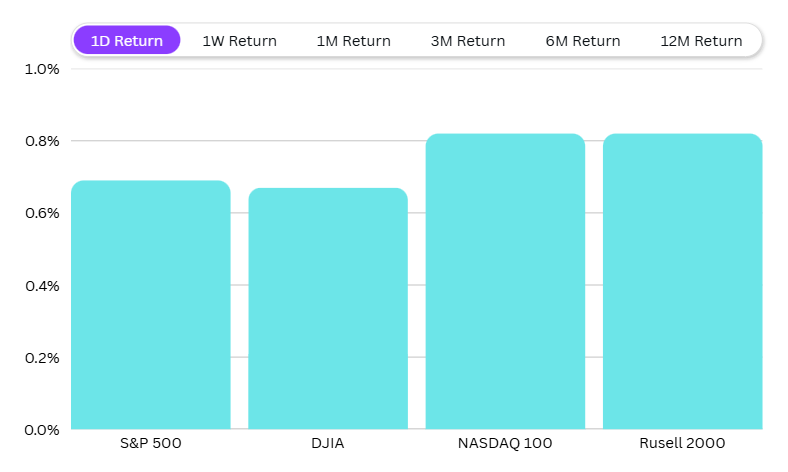Click the DJIA axis label
788x472 pixels.
[328, 443]
